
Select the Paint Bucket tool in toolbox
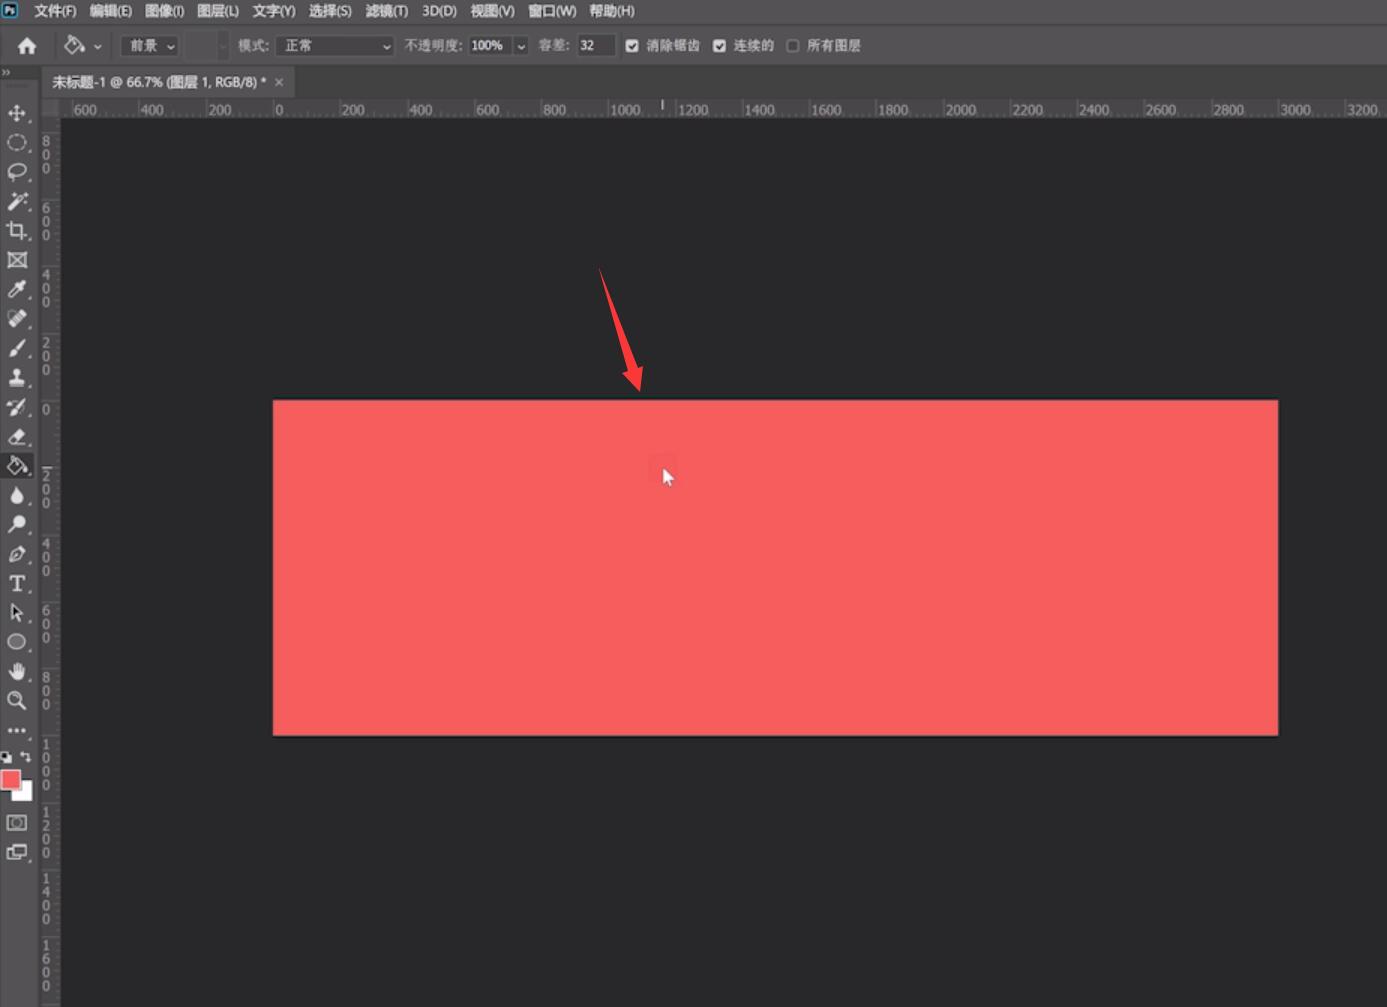coord(17,466)
